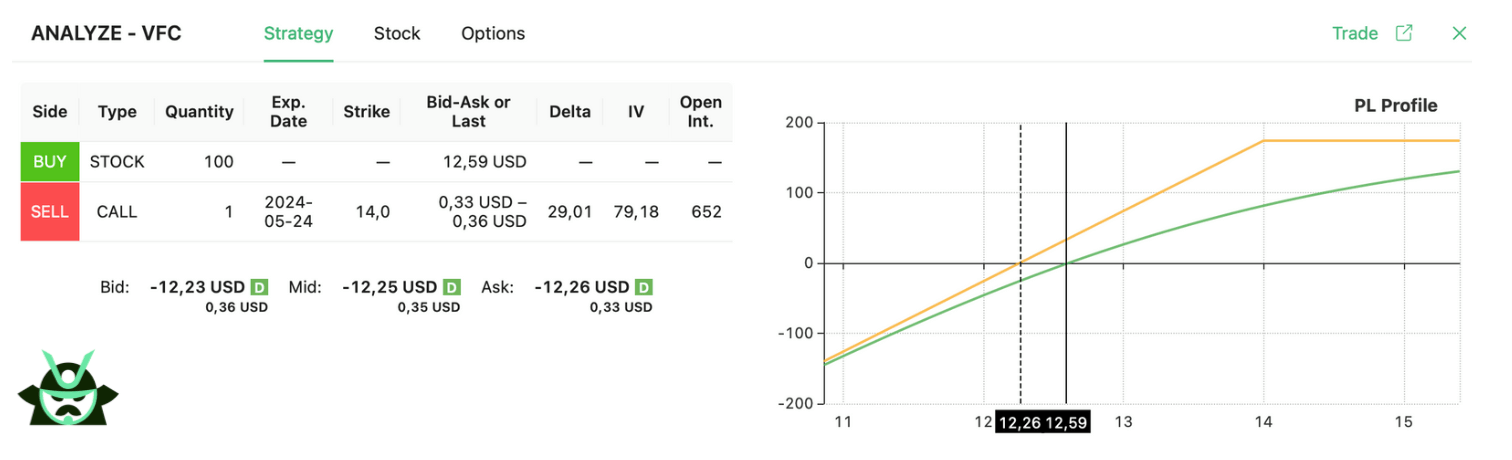Viewport: 1512px width, 460px height.
Task: Open the Stock tab
Action: coord(397,33)
